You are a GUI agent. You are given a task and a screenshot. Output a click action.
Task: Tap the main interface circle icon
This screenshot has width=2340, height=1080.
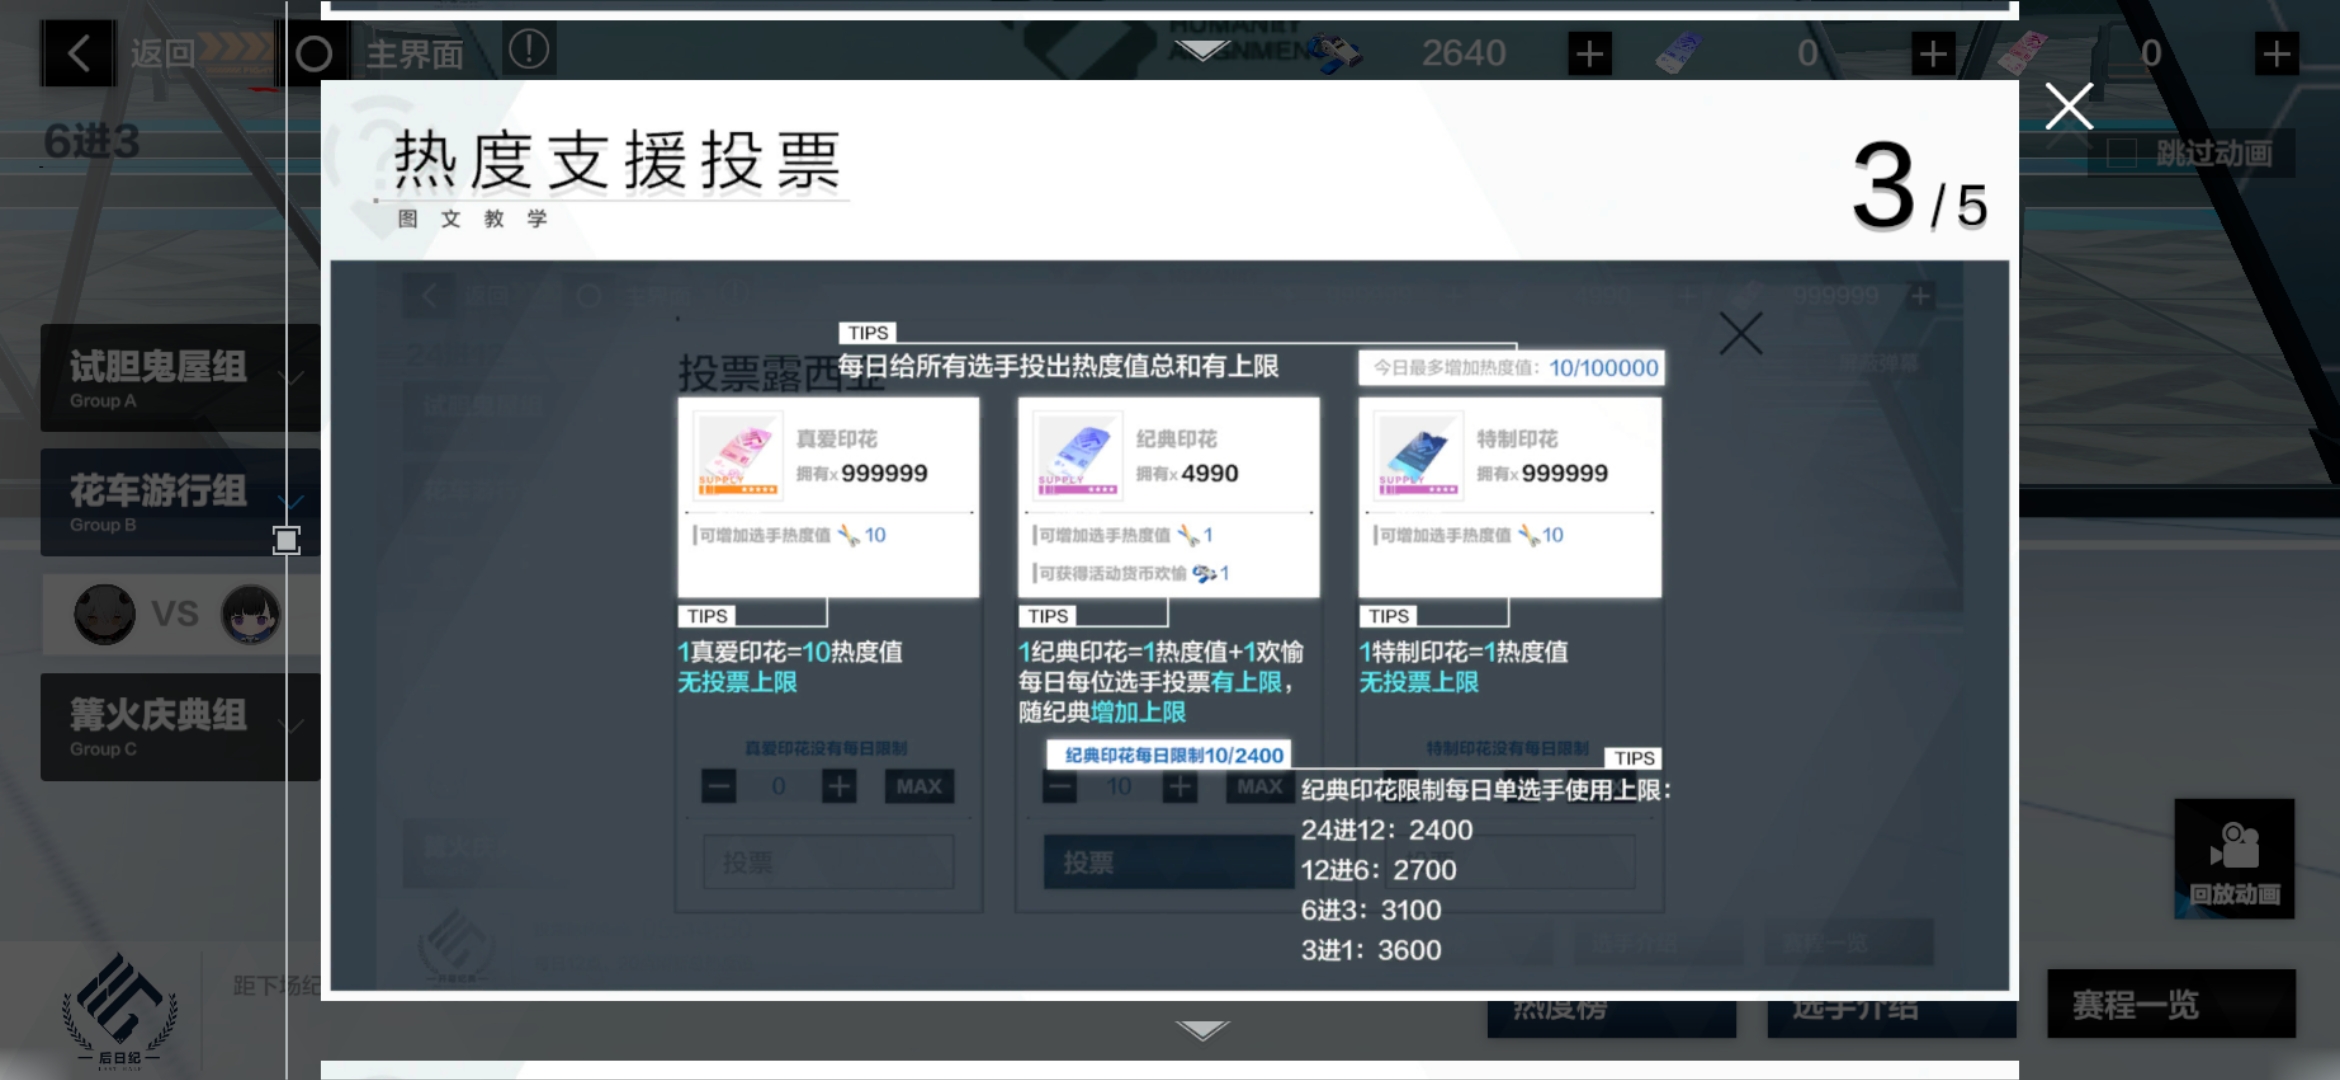pyautogui.click(x=313, y=53)
